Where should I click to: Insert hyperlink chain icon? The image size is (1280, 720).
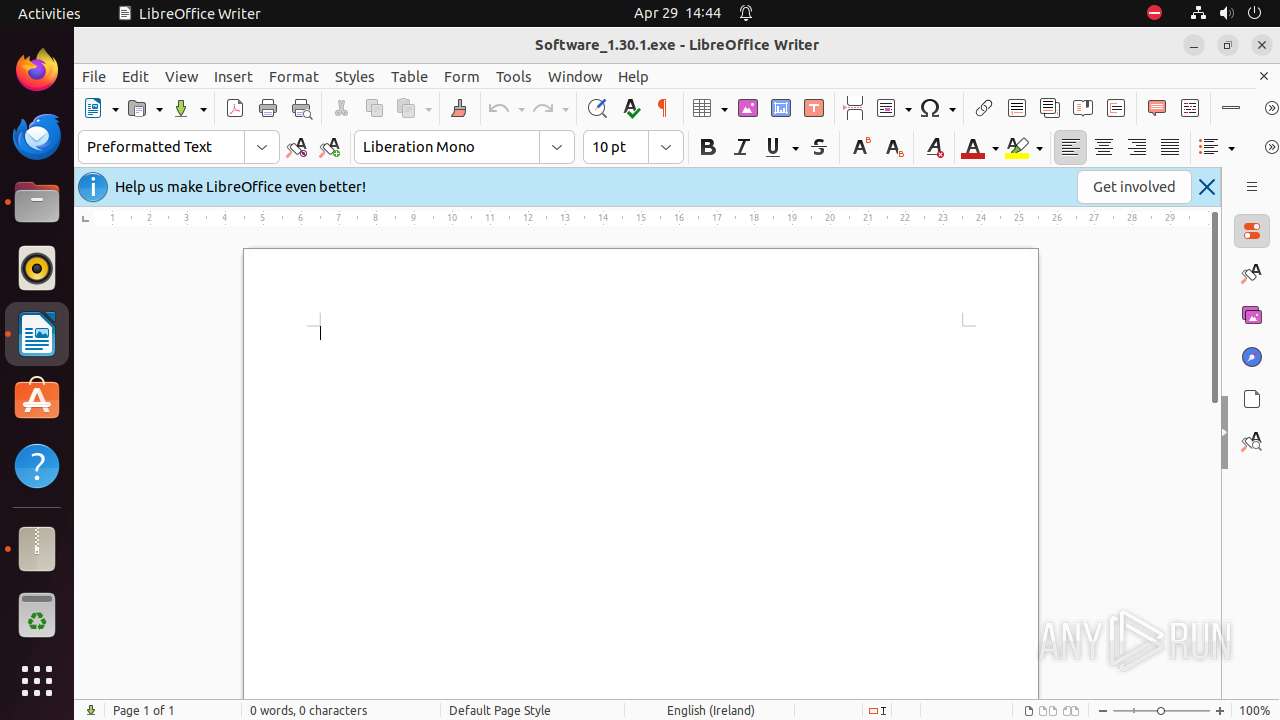984,108
